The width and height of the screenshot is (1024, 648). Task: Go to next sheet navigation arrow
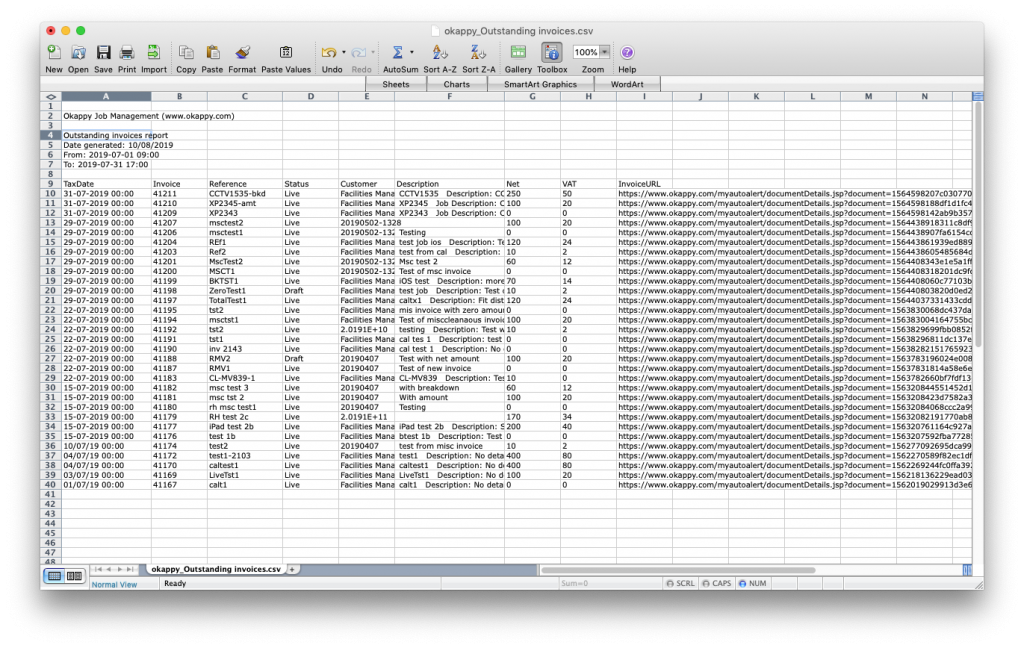[120, 570]
